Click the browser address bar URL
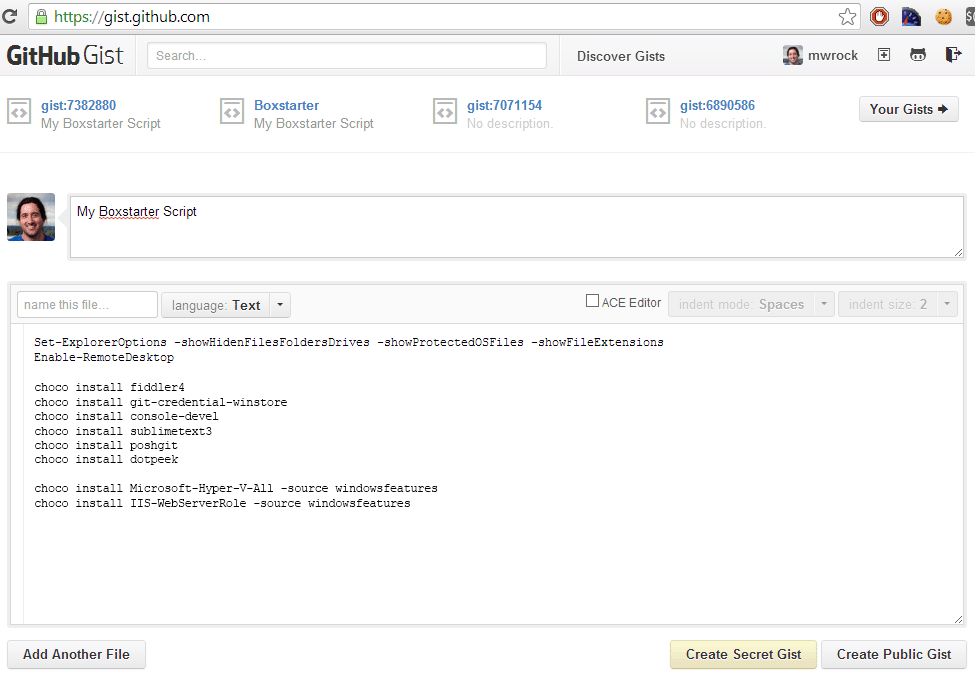 coord(132,17)
